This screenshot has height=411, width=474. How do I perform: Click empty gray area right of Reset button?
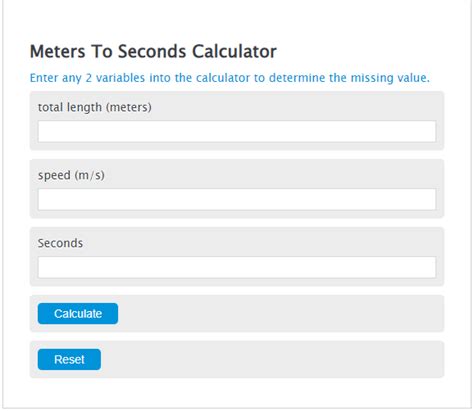tap(272, 359)
